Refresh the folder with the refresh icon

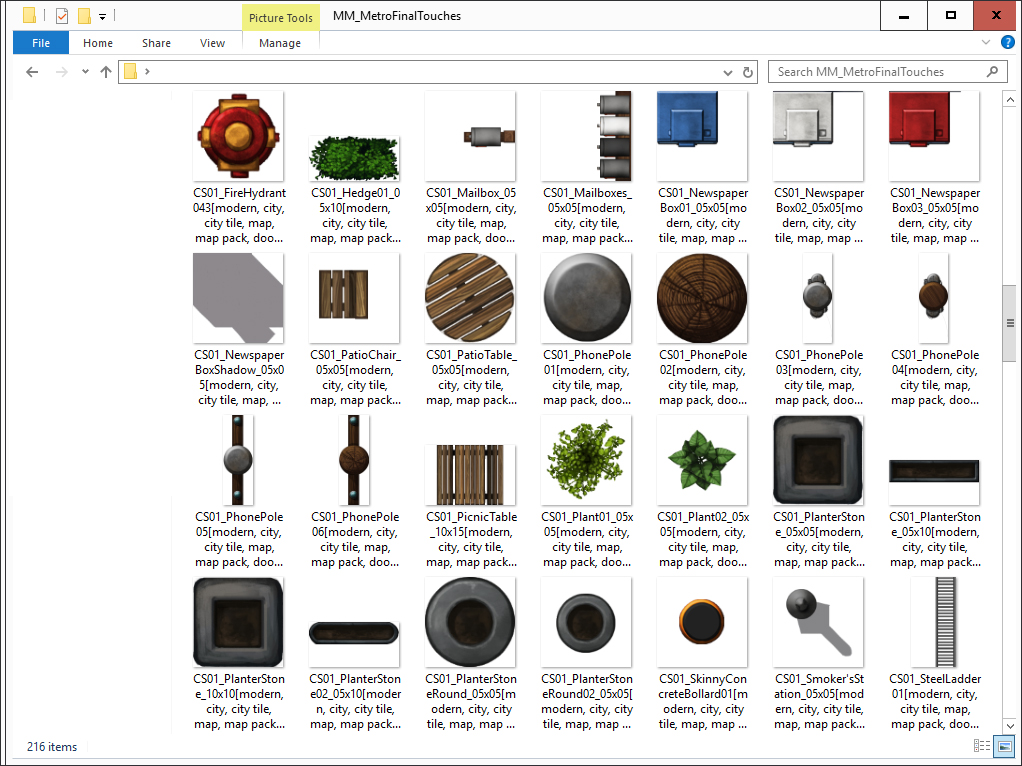point(748,72)
